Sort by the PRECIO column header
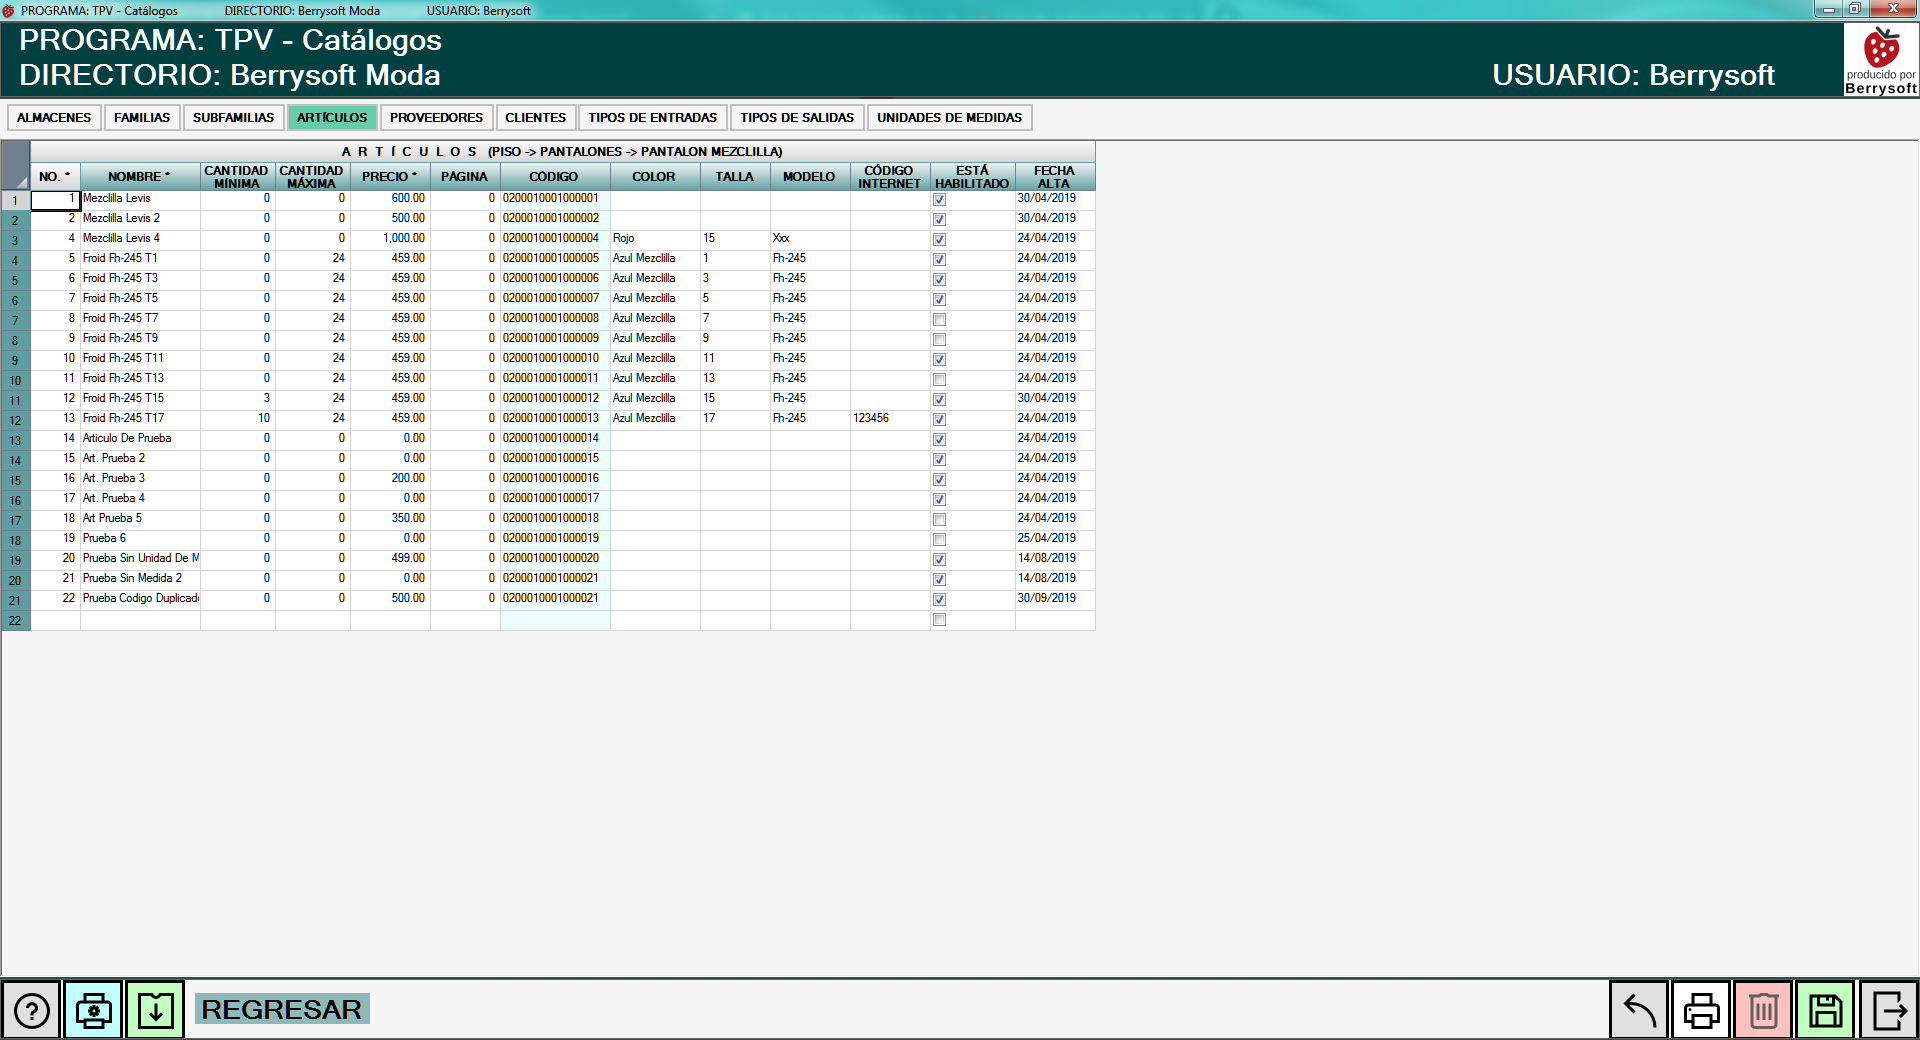This screenshot has width=1920, height=1040. (x=389, y=177)
